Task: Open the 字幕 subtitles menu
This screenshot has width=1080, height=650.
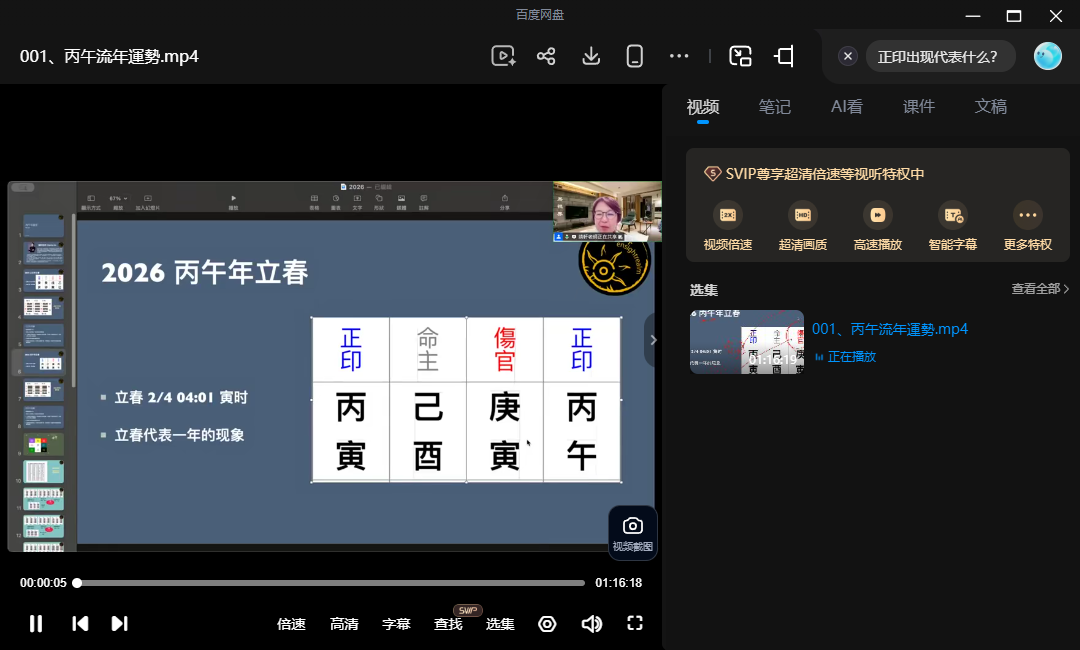Action: coord(396,624)
